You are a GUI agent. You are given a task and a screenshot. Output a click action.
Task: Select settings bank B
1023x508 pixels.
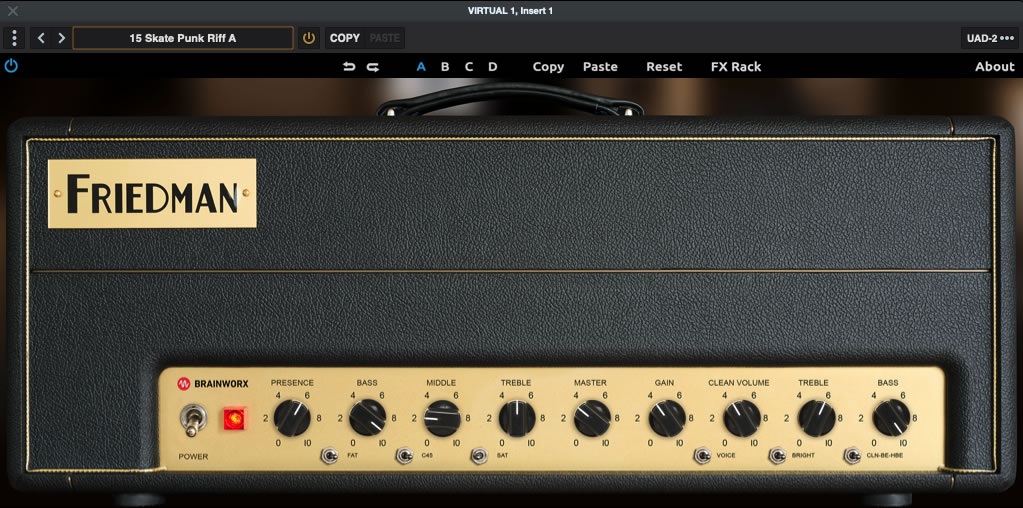[445, 67]
